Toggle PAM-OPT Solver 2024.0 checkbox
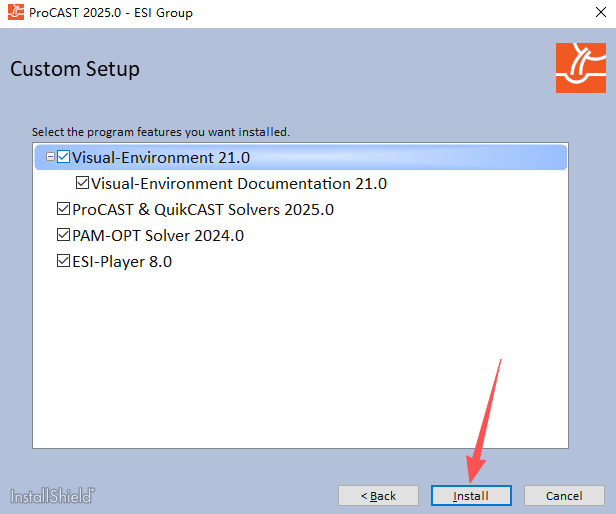616x514 pixels. [x=63, y=235]
